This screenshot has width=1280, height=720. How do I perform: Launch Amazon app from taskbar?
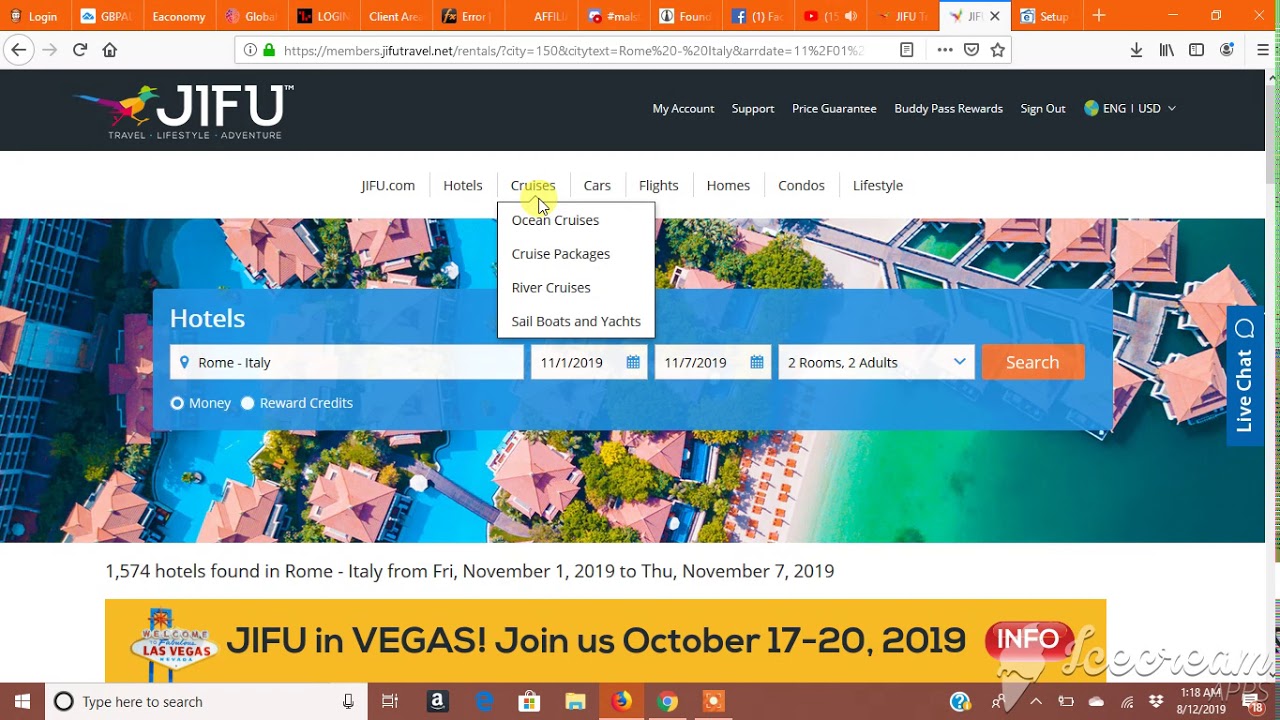tap(437, 701)
